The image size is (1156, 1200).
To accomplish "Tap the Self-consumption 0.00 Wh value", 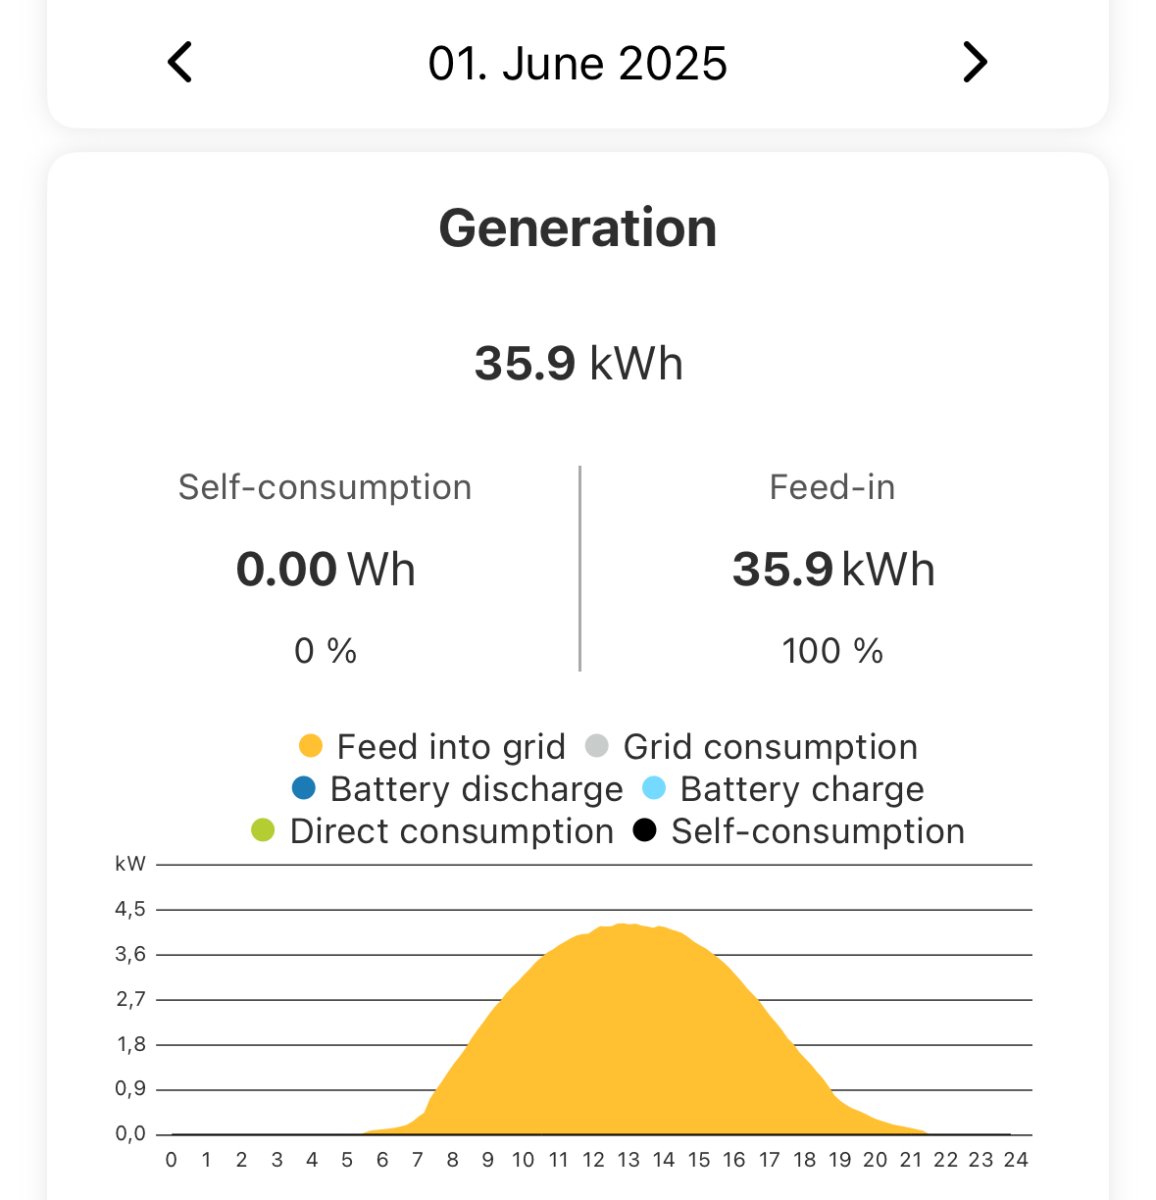I will (325, 569).
